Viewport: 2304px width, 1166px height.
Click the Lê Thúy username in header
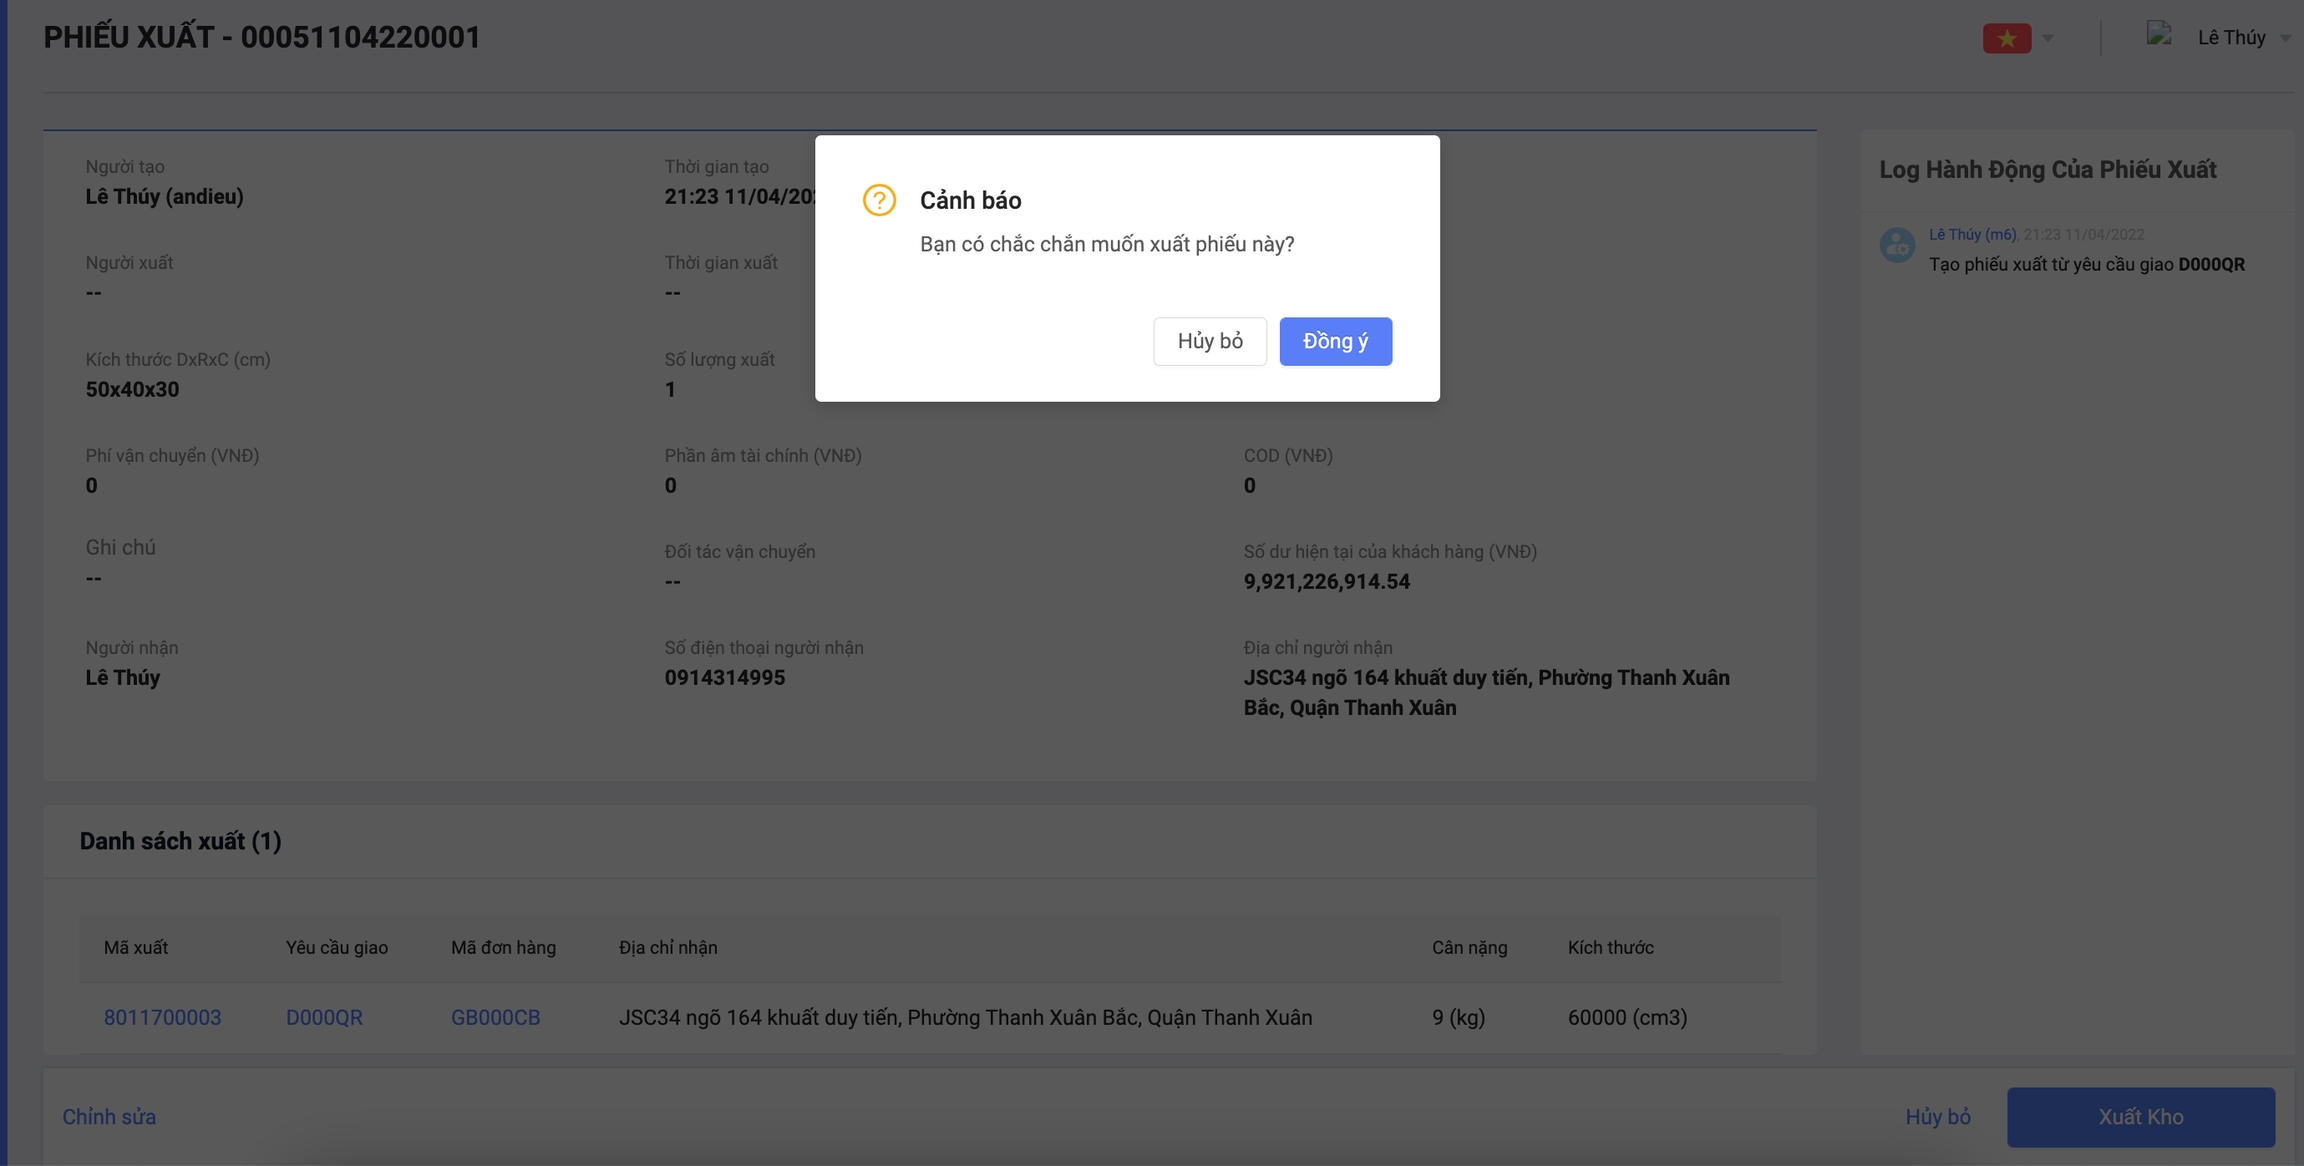point(2231,38)
